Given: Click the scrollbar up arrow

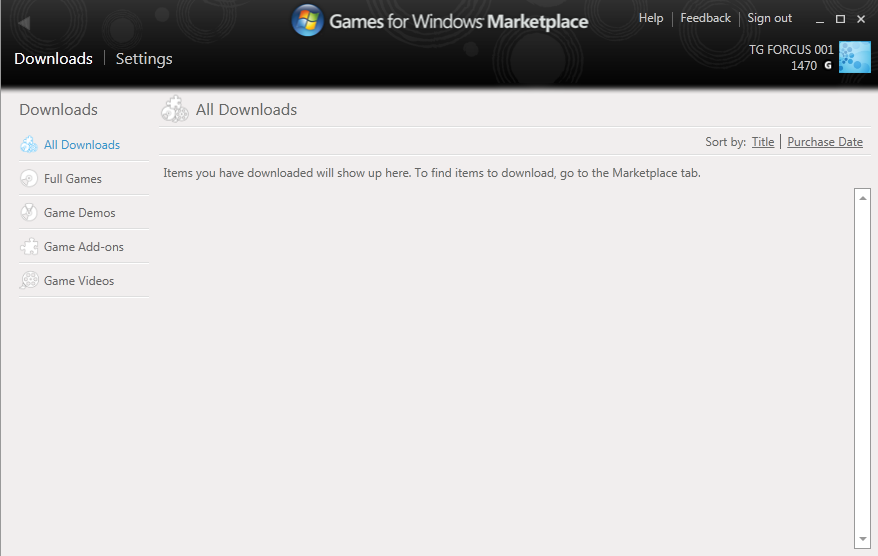Looking at the screenshot, I should 862,198.
